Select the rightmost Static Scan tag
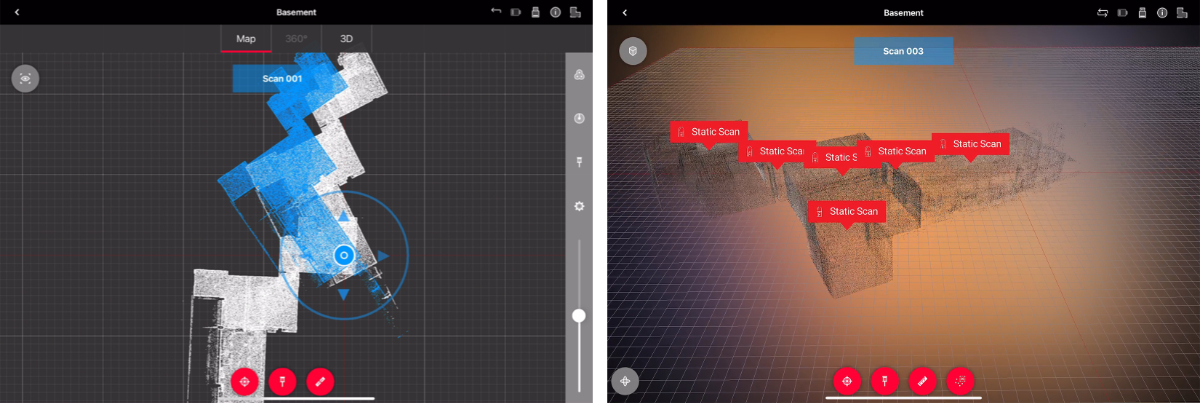1200x403 pixels. [x=970, y=143]
